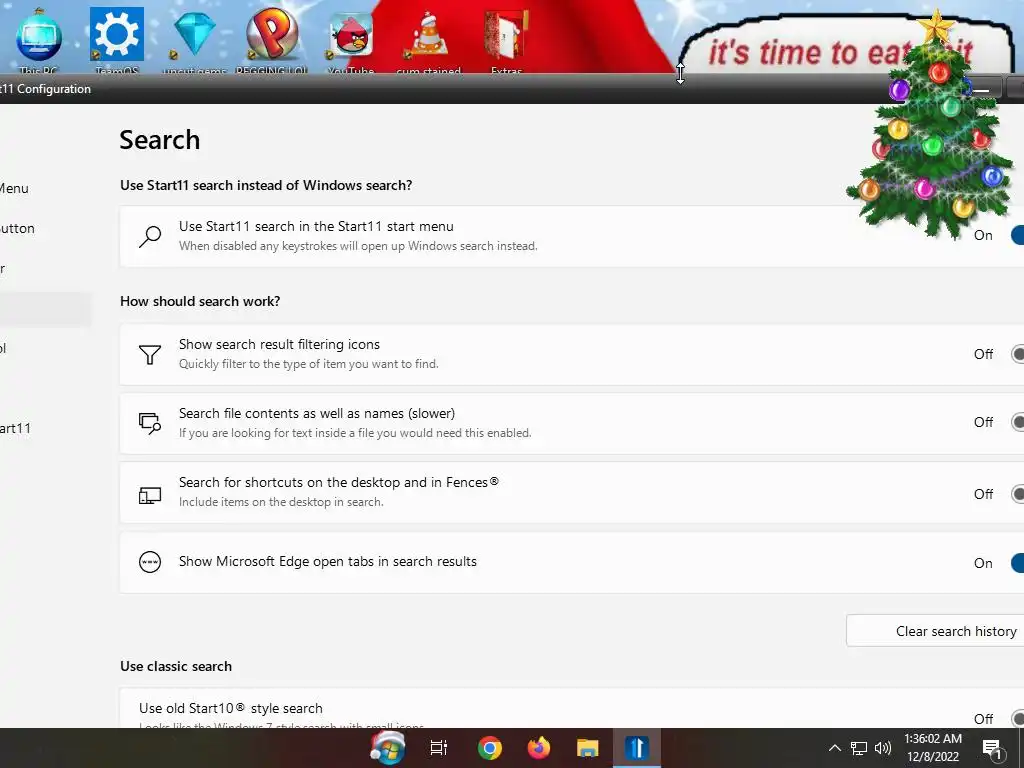Open the network tray icon
This screenshot has height=768, width=1024.
point(859,748)
